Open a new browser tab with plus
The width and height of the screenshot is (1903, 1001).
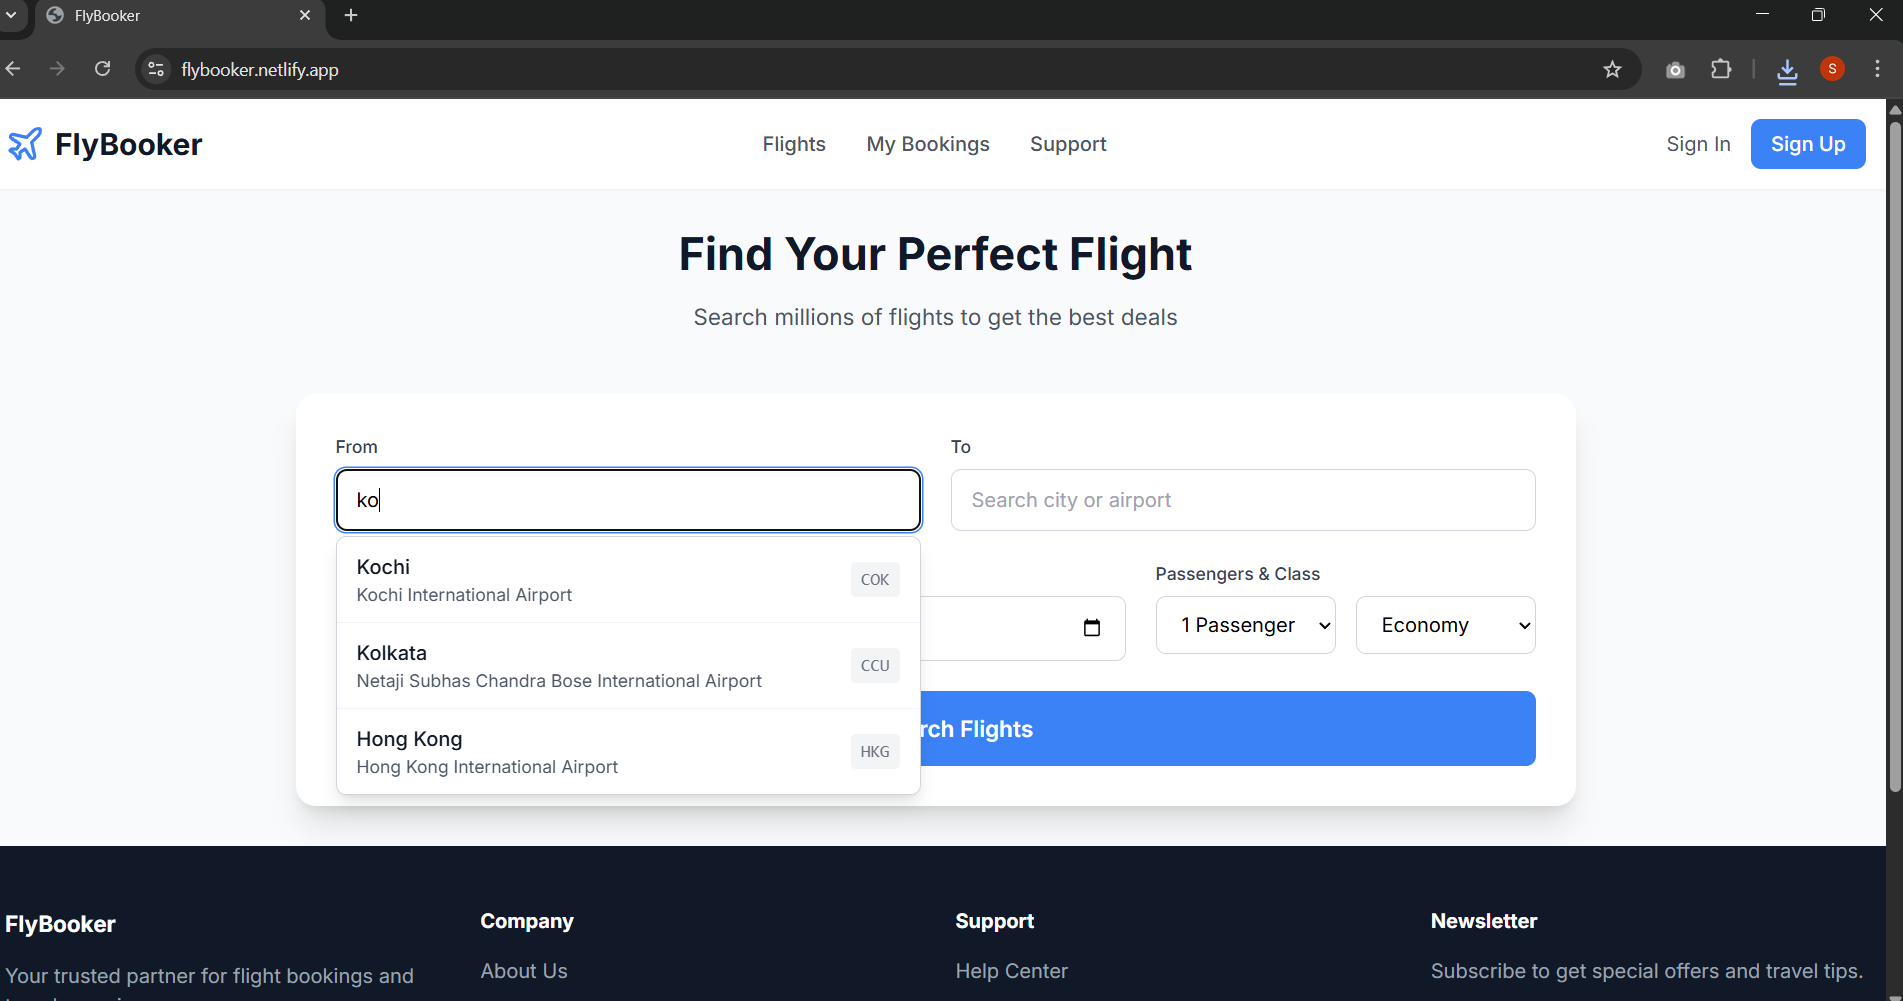coord(350,15)
